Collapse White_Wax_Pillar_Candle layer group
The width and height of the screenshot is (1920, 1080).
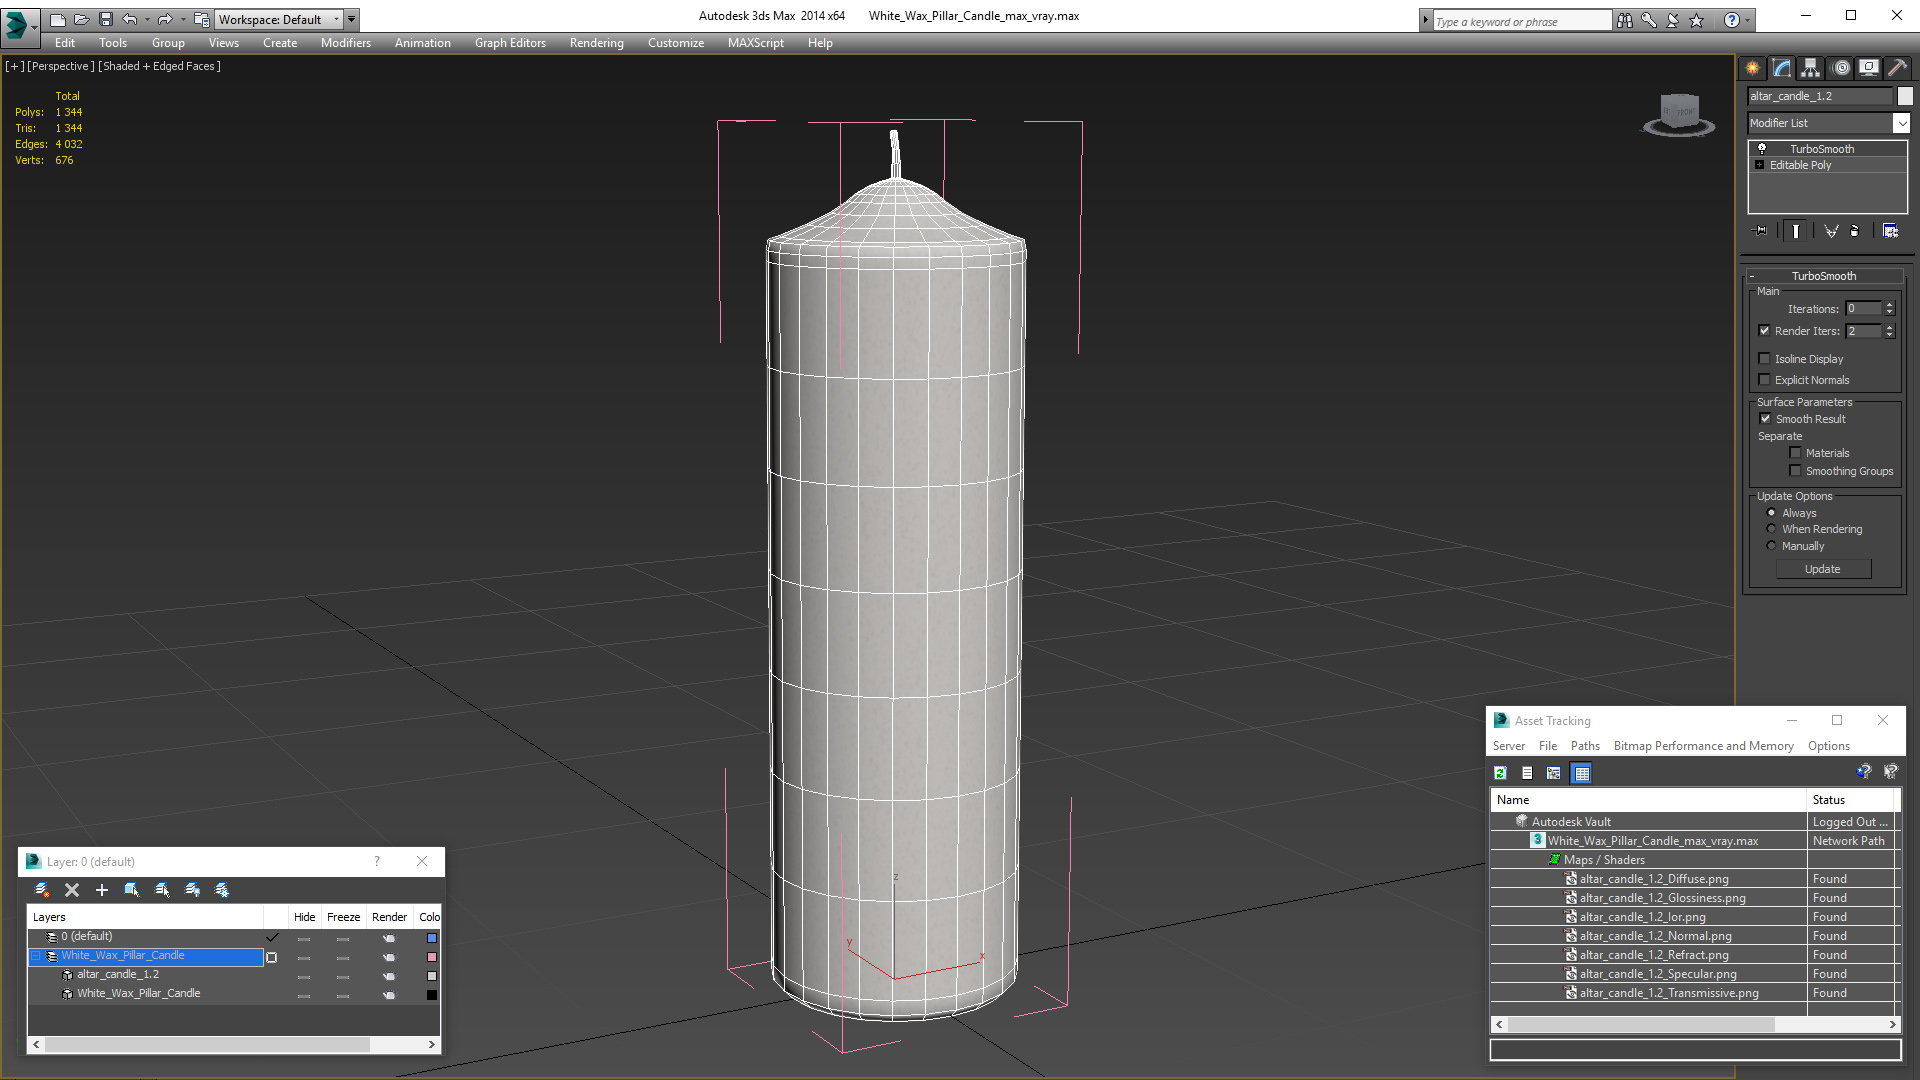tap(36, 956)
